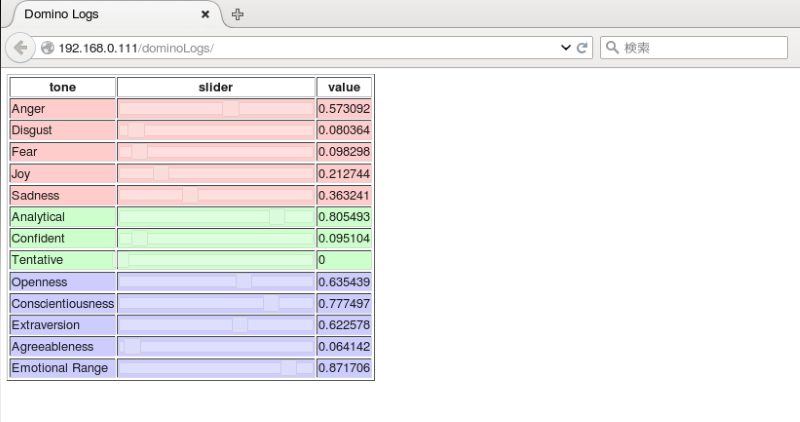Viewport: 800px width, 422px height.
Task: Click the Joy slider
Action: 216,173
